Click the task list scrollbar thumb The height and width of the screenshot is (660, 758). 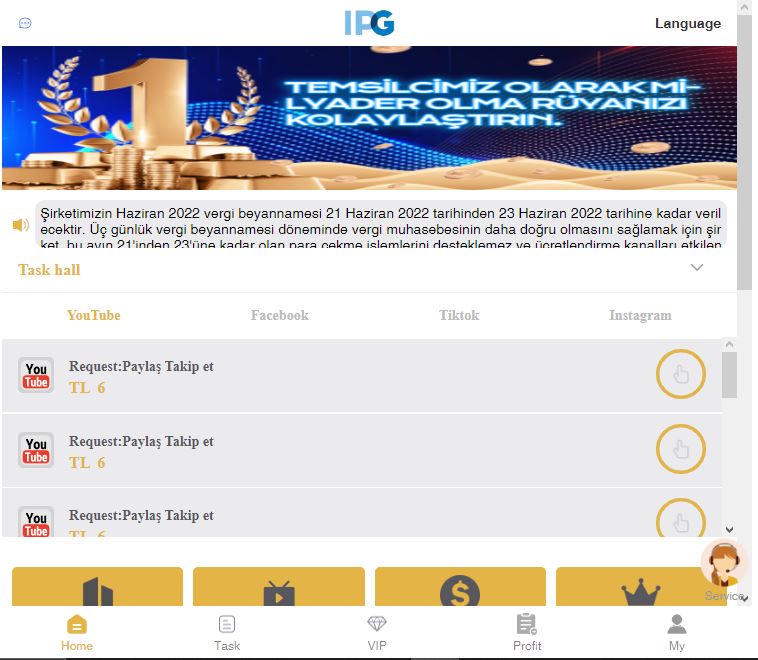(x=729, y=375)
